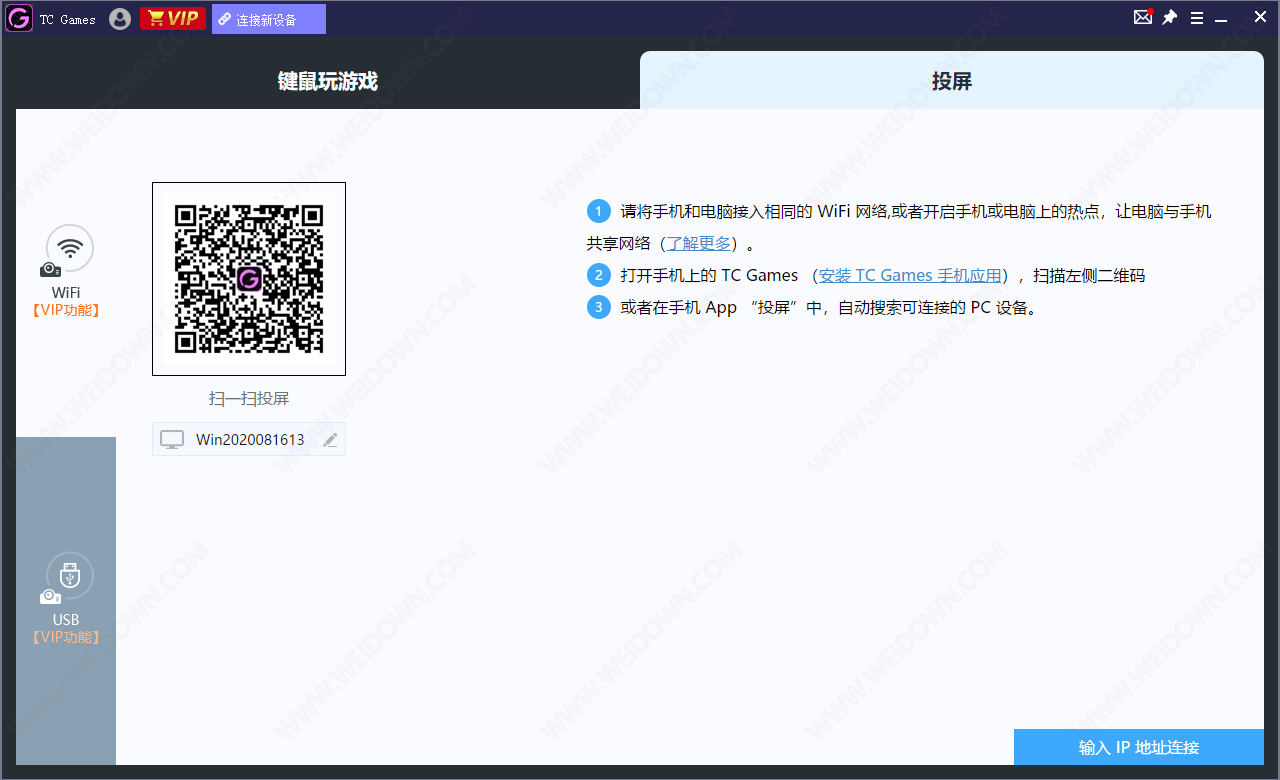Open the 了解更多 link

pyautogui.click(x=699, y=243)
